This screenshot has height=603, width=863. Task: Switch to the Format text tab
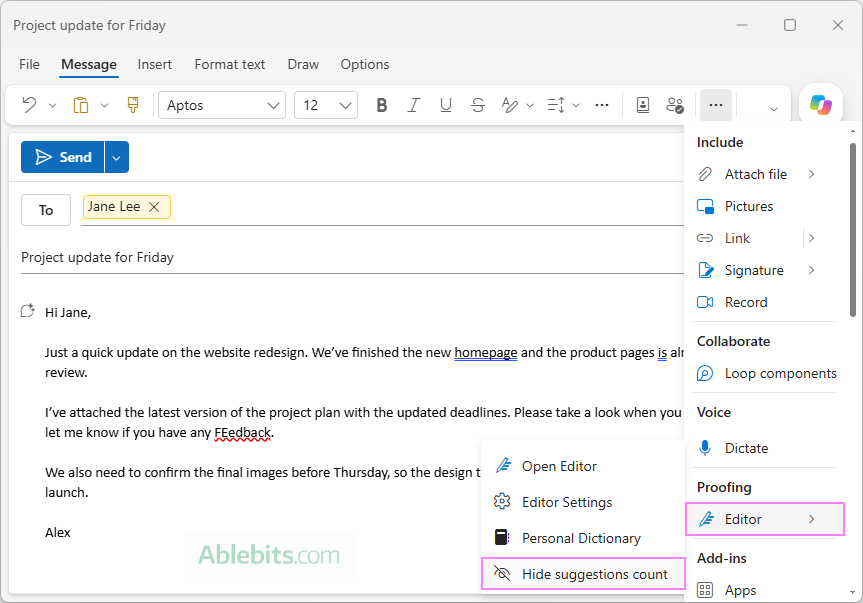(230, 64)
